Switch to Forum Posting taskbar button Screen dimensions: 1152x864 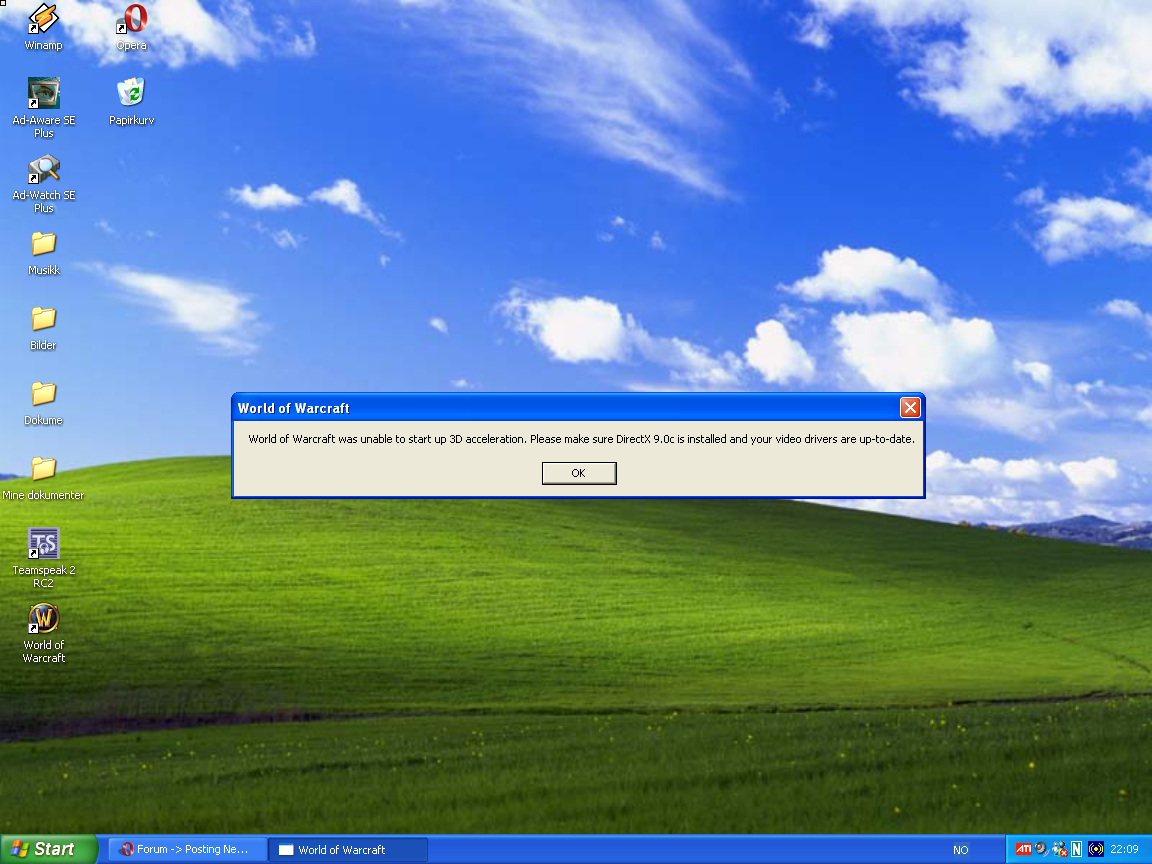pos(188,849)
